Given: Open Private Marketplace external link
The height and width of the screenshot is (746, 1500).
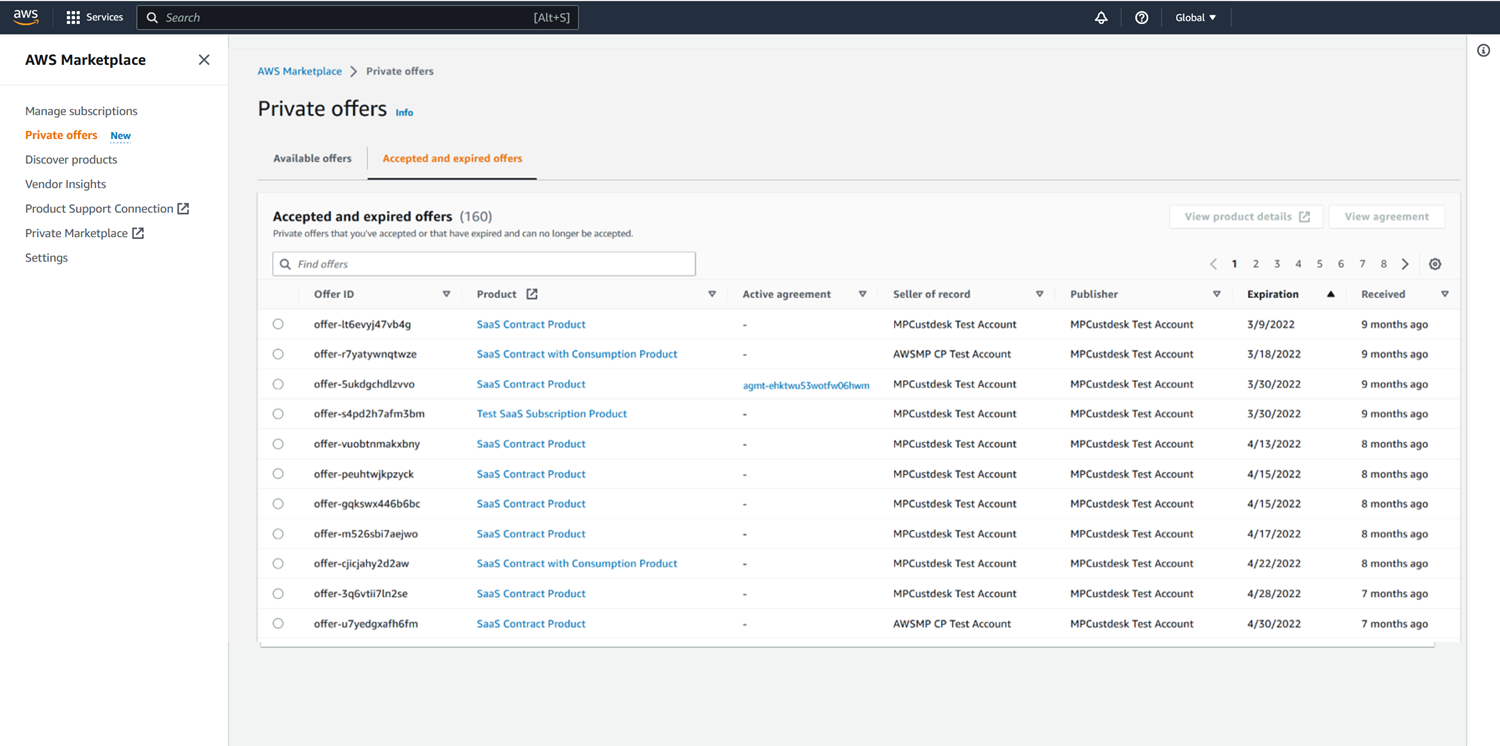Looking at the screenshot, I should (85, 233).
